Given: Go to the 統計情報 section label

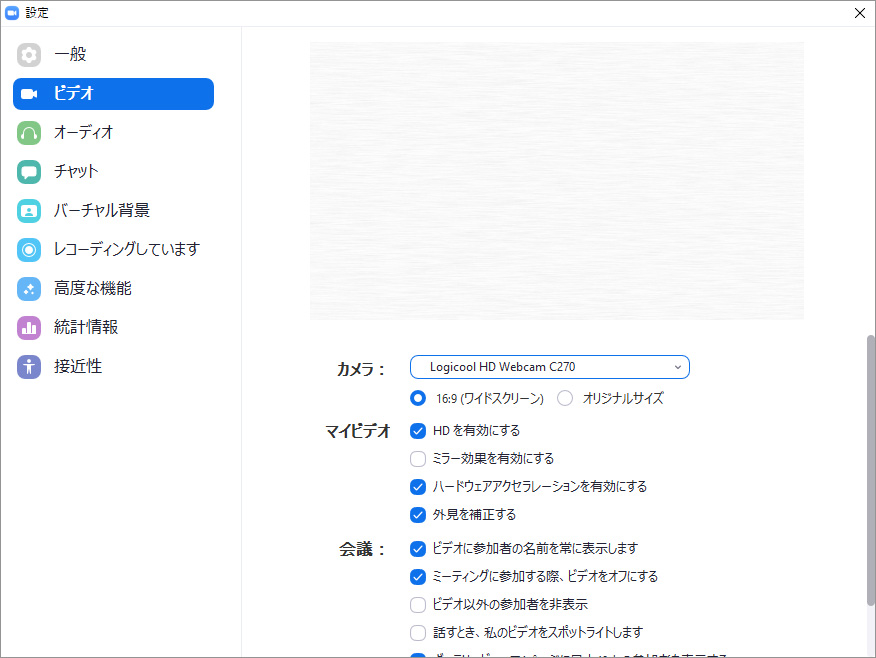Looking at the screenshot, I should (86, 328).
